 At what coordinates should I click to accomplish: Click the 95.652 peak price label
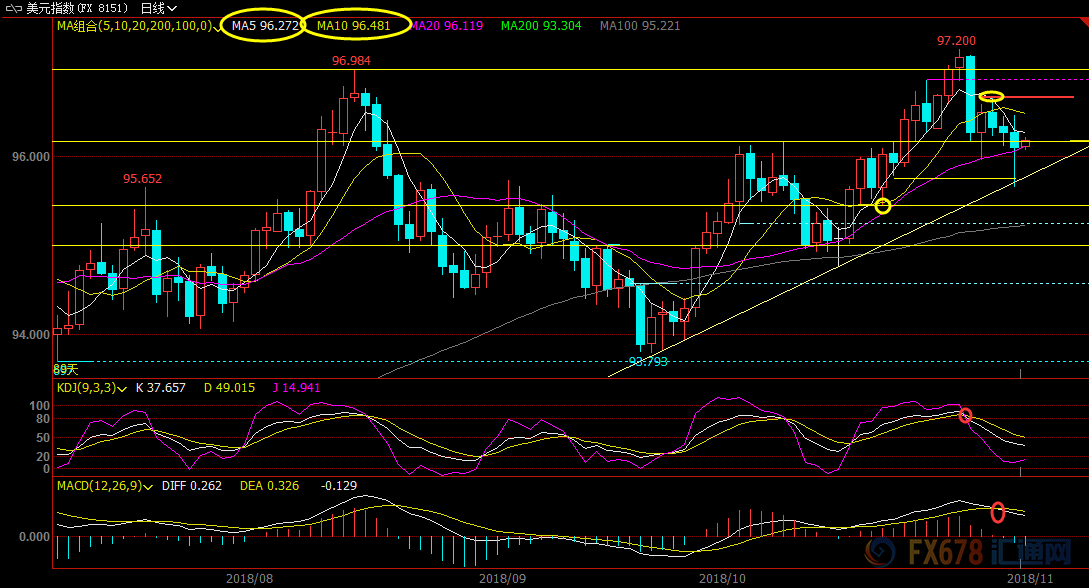142,179
